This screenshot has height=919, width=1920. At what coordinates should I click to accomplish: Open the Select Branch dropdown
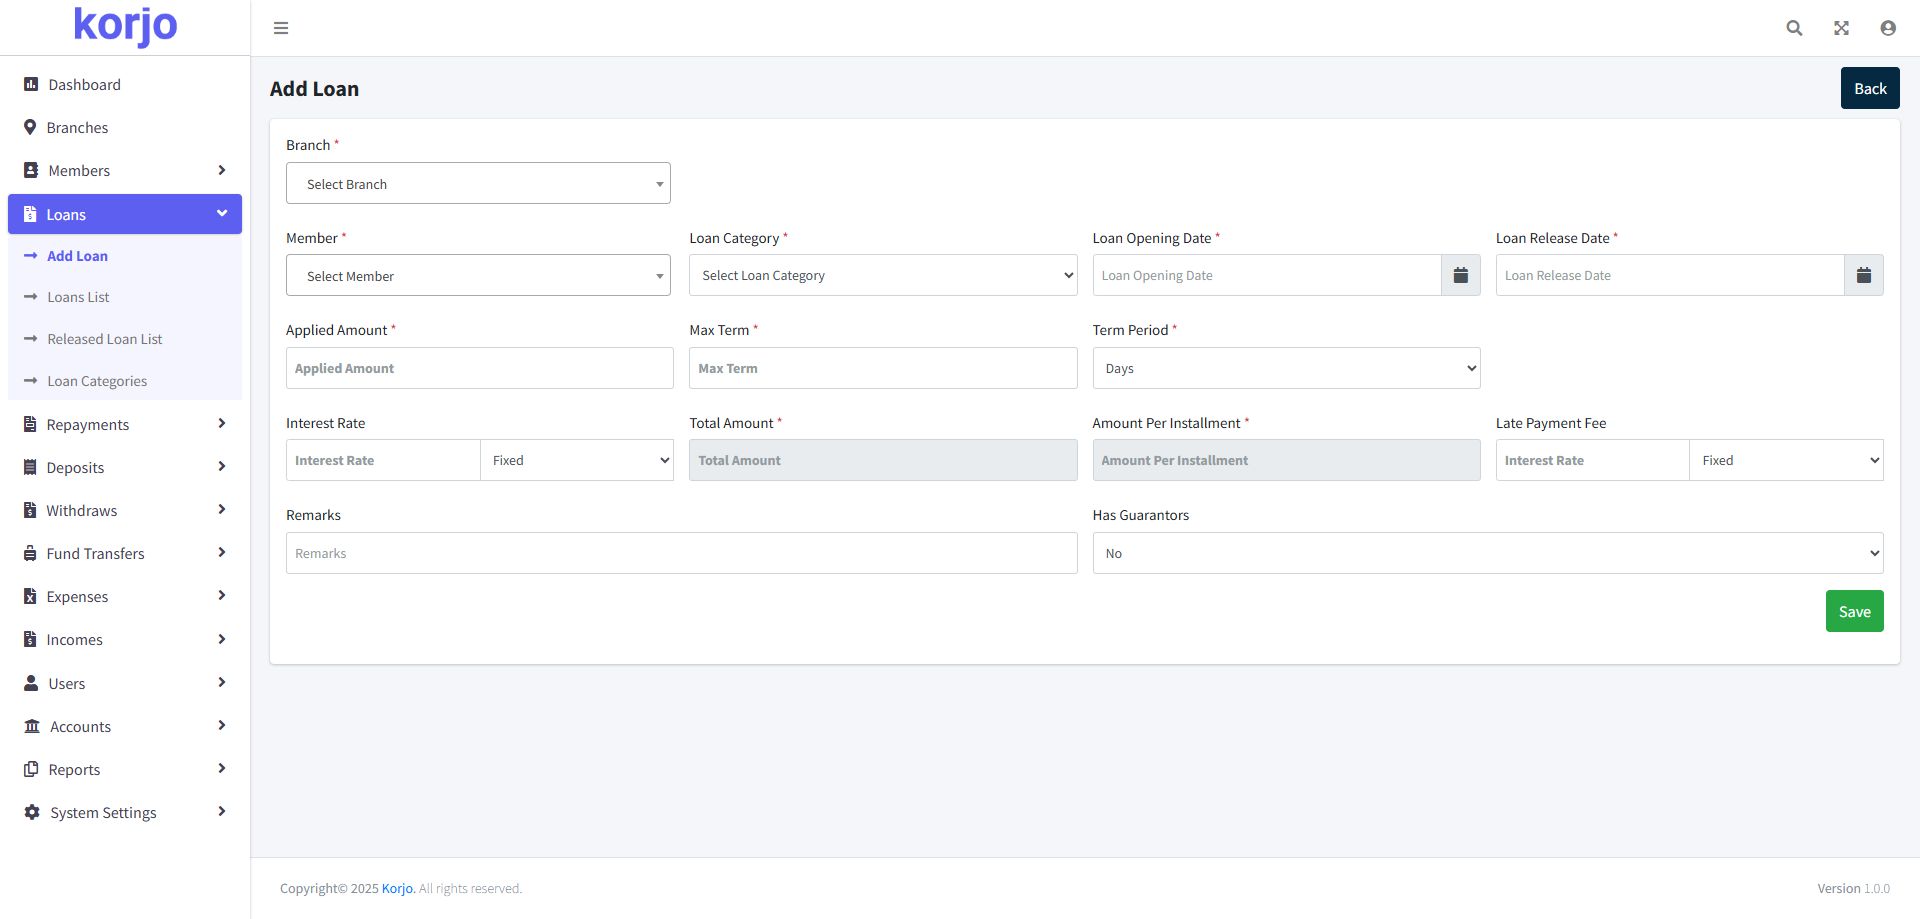pos(478,184)
